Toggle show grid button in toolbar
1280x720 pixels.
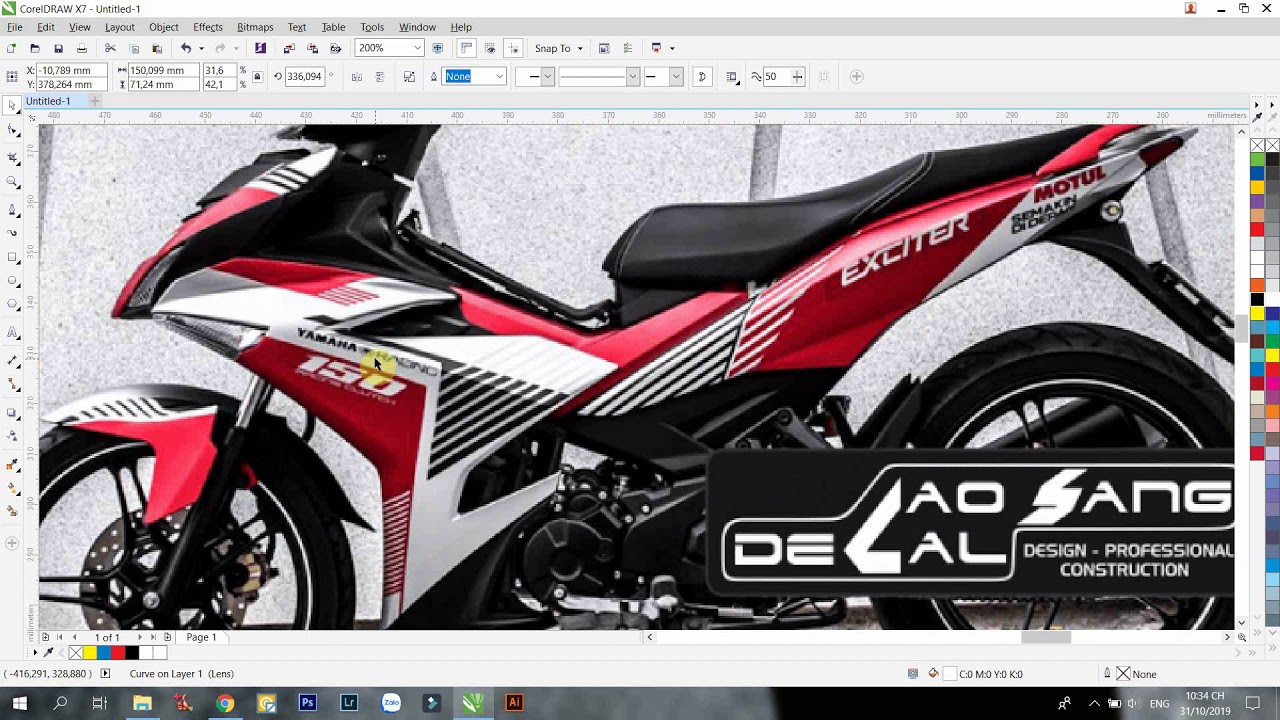(x=489, y=48)
